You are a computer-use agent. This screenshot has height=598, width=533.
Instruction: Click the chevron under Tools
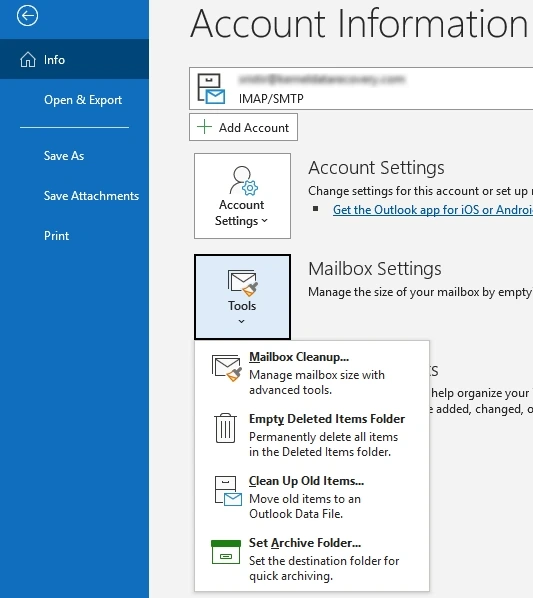click(x=241, y=322)
